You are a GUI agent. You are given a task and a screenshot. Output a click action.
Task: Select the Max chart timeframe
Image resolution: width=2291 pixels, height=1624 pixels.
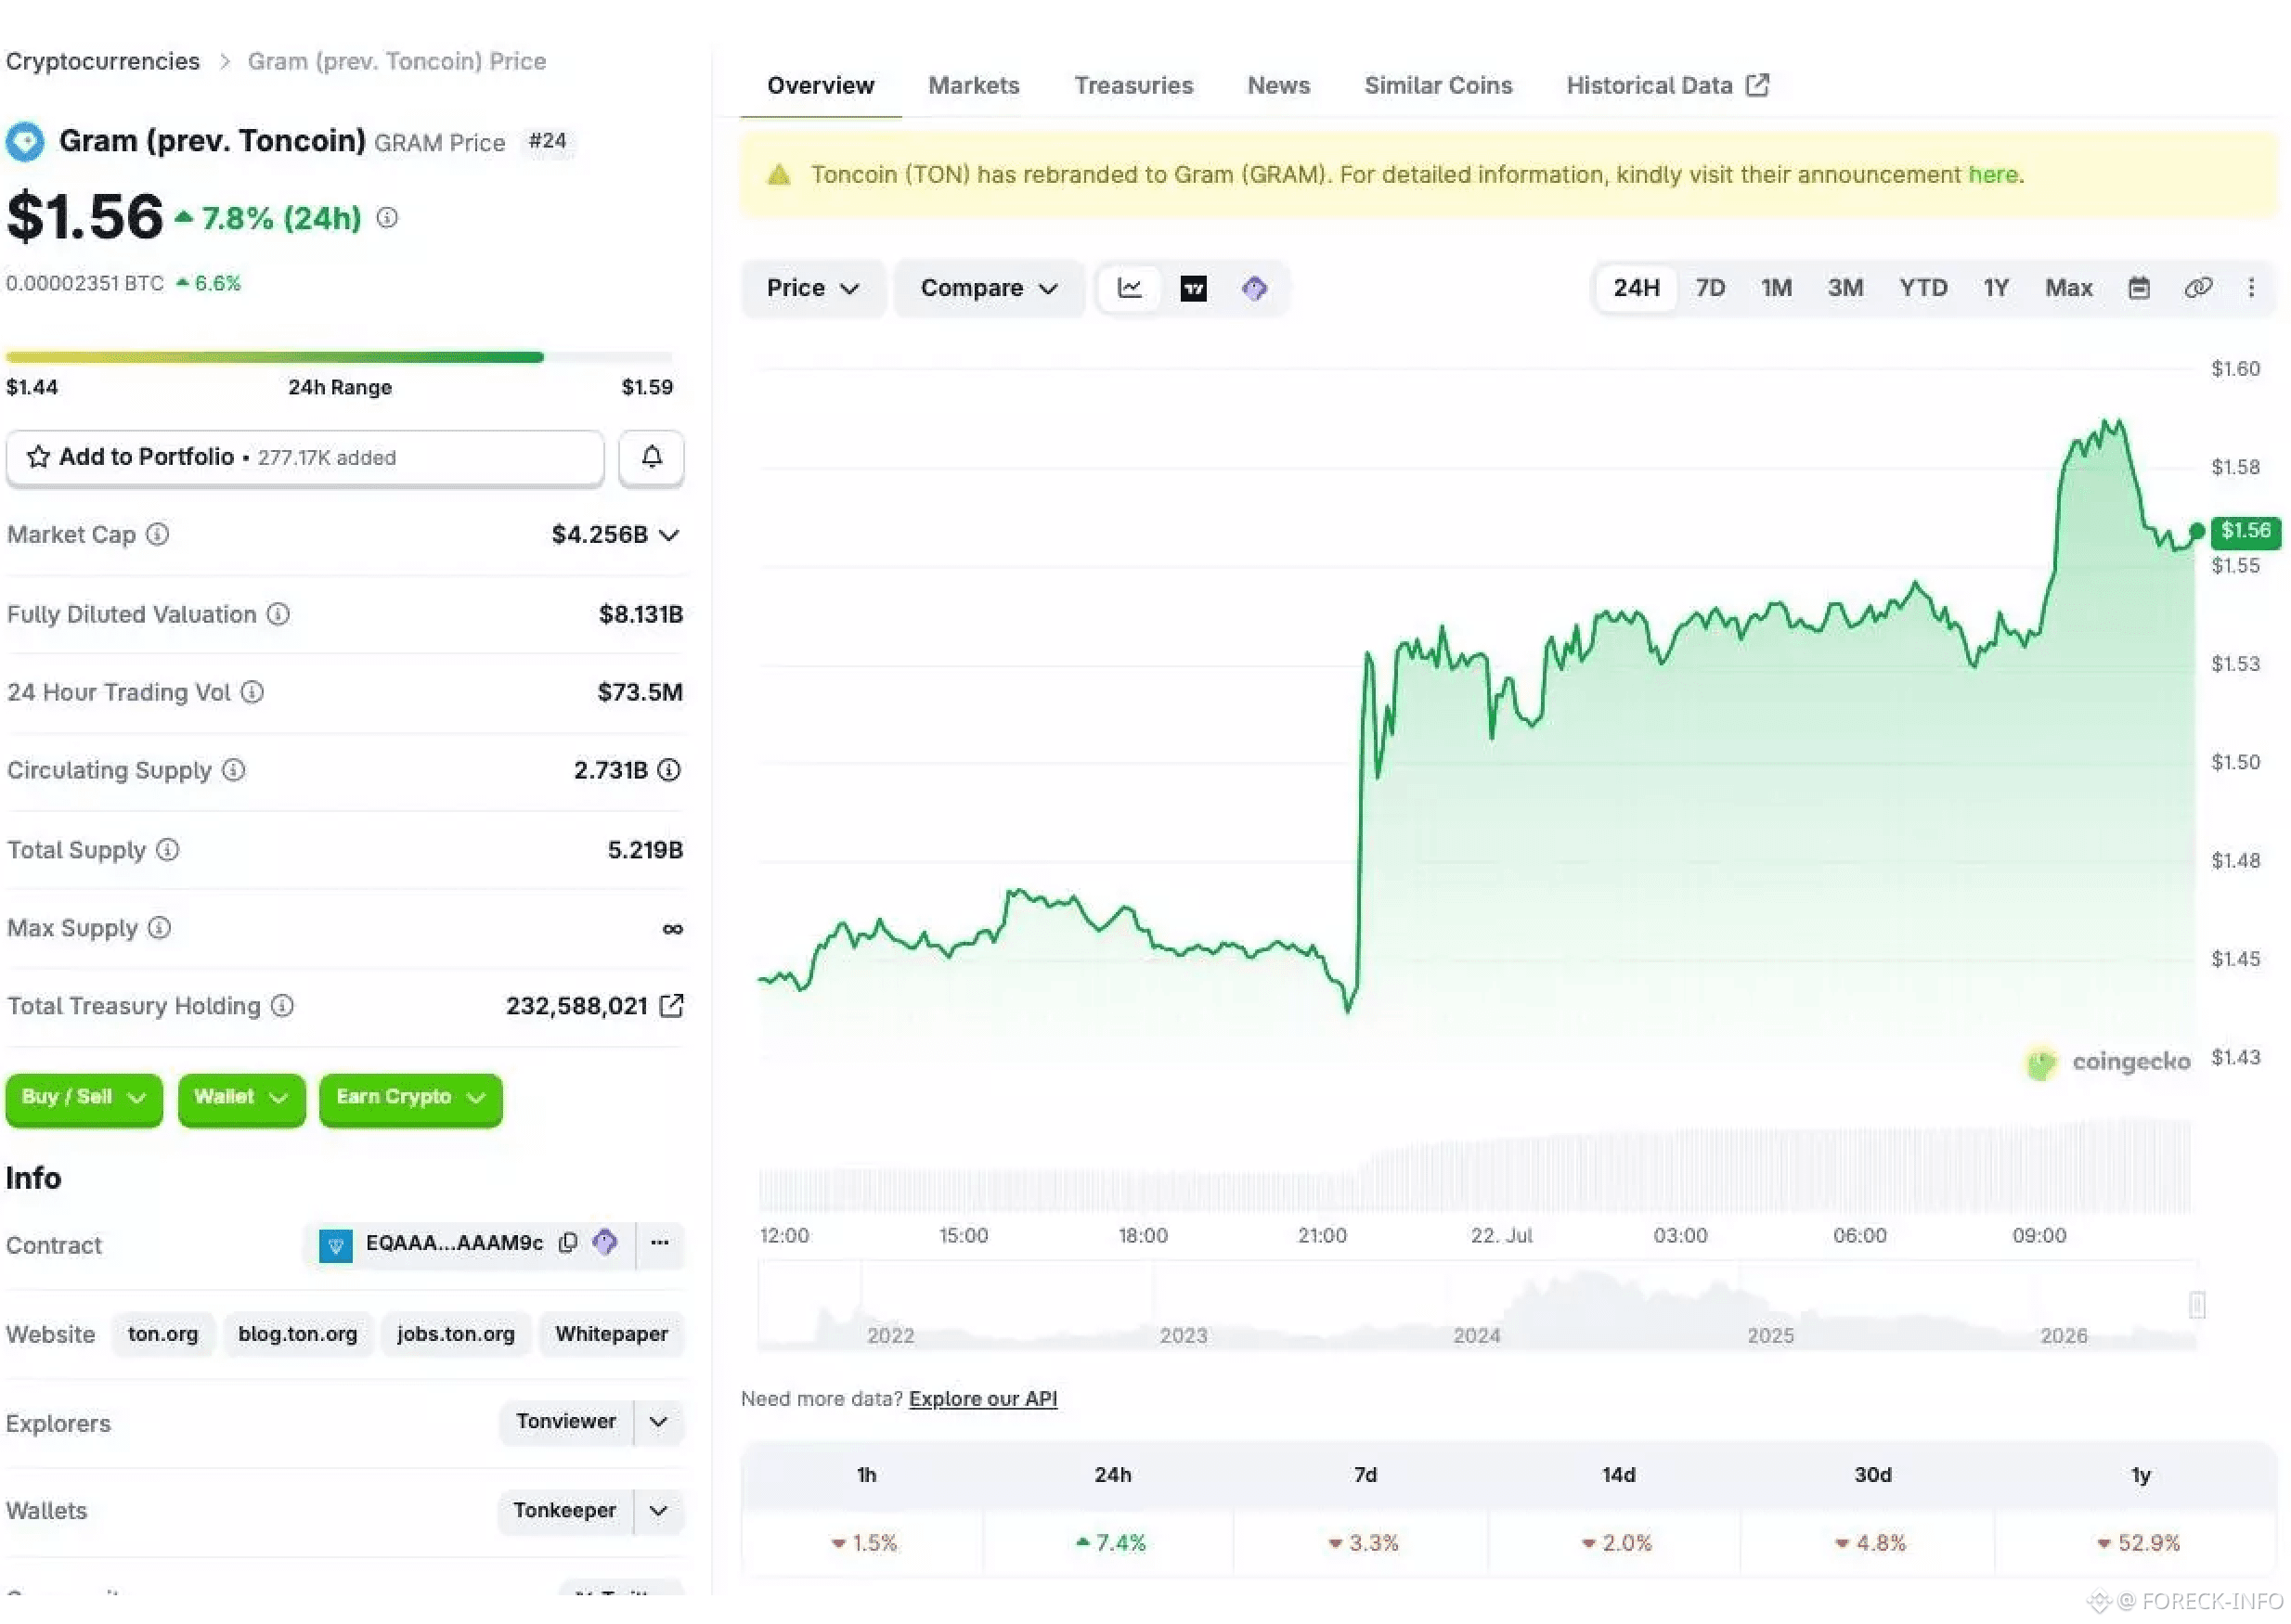click(2067, 288)
